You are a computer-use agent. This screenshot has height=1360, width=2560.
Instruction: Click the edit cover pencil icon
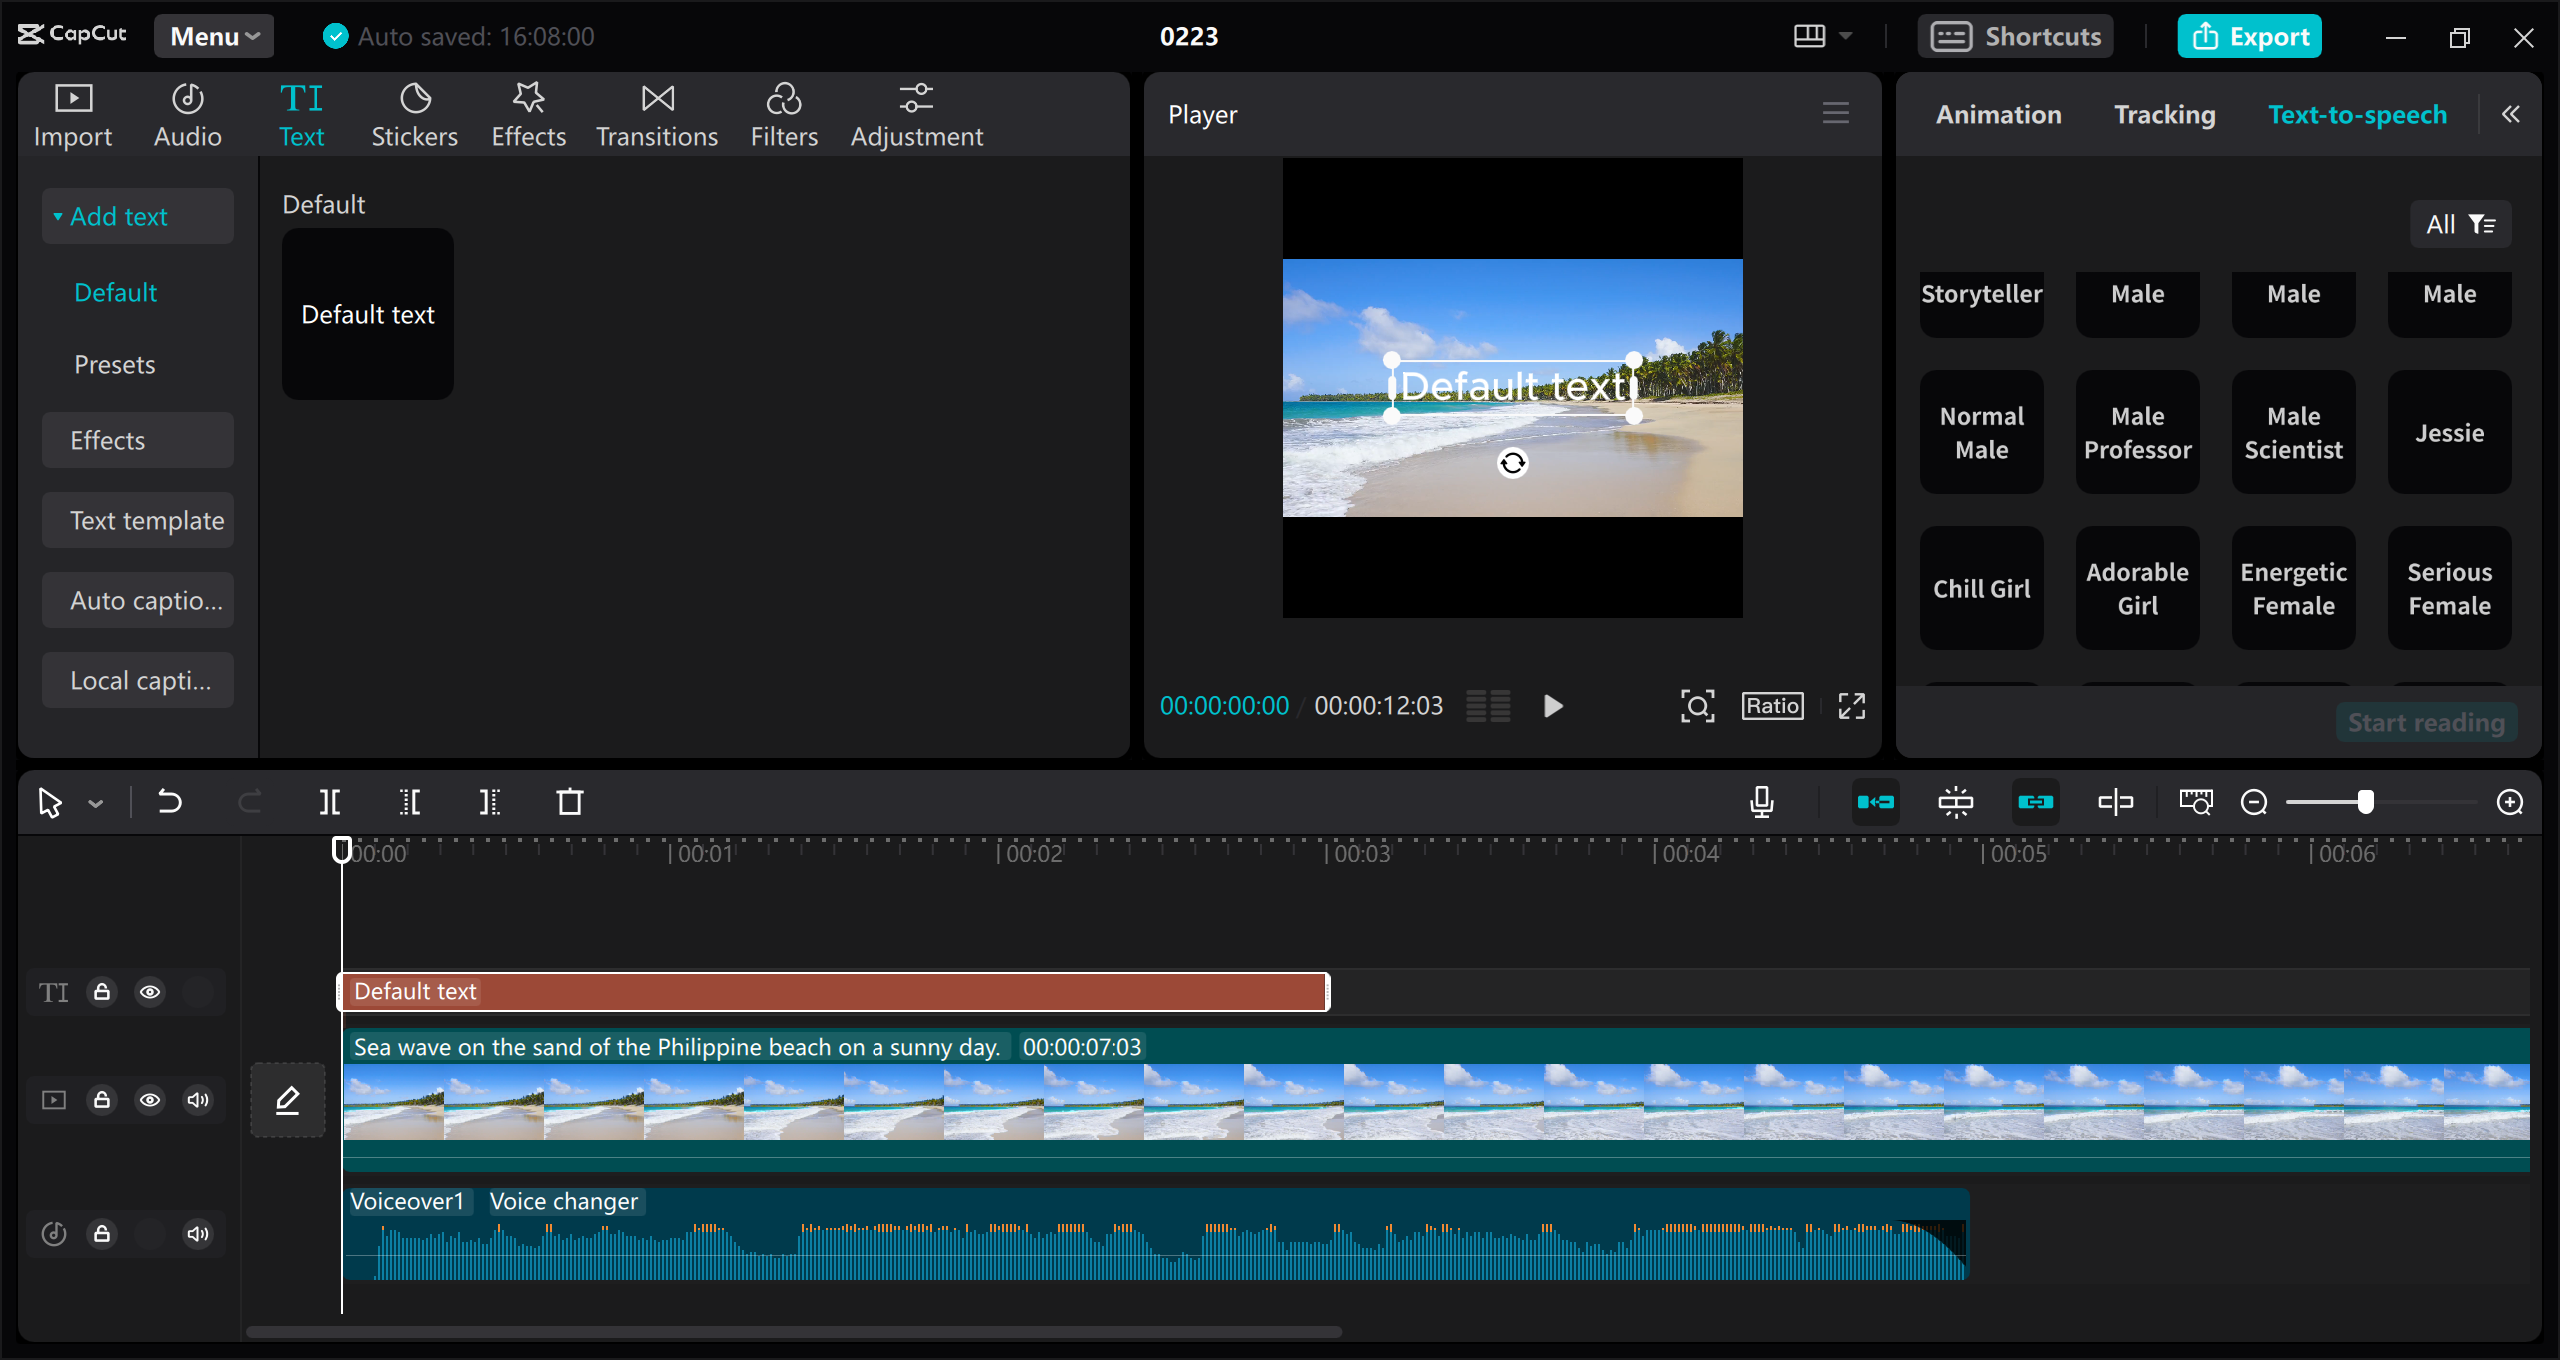[x=288, y=1100]
